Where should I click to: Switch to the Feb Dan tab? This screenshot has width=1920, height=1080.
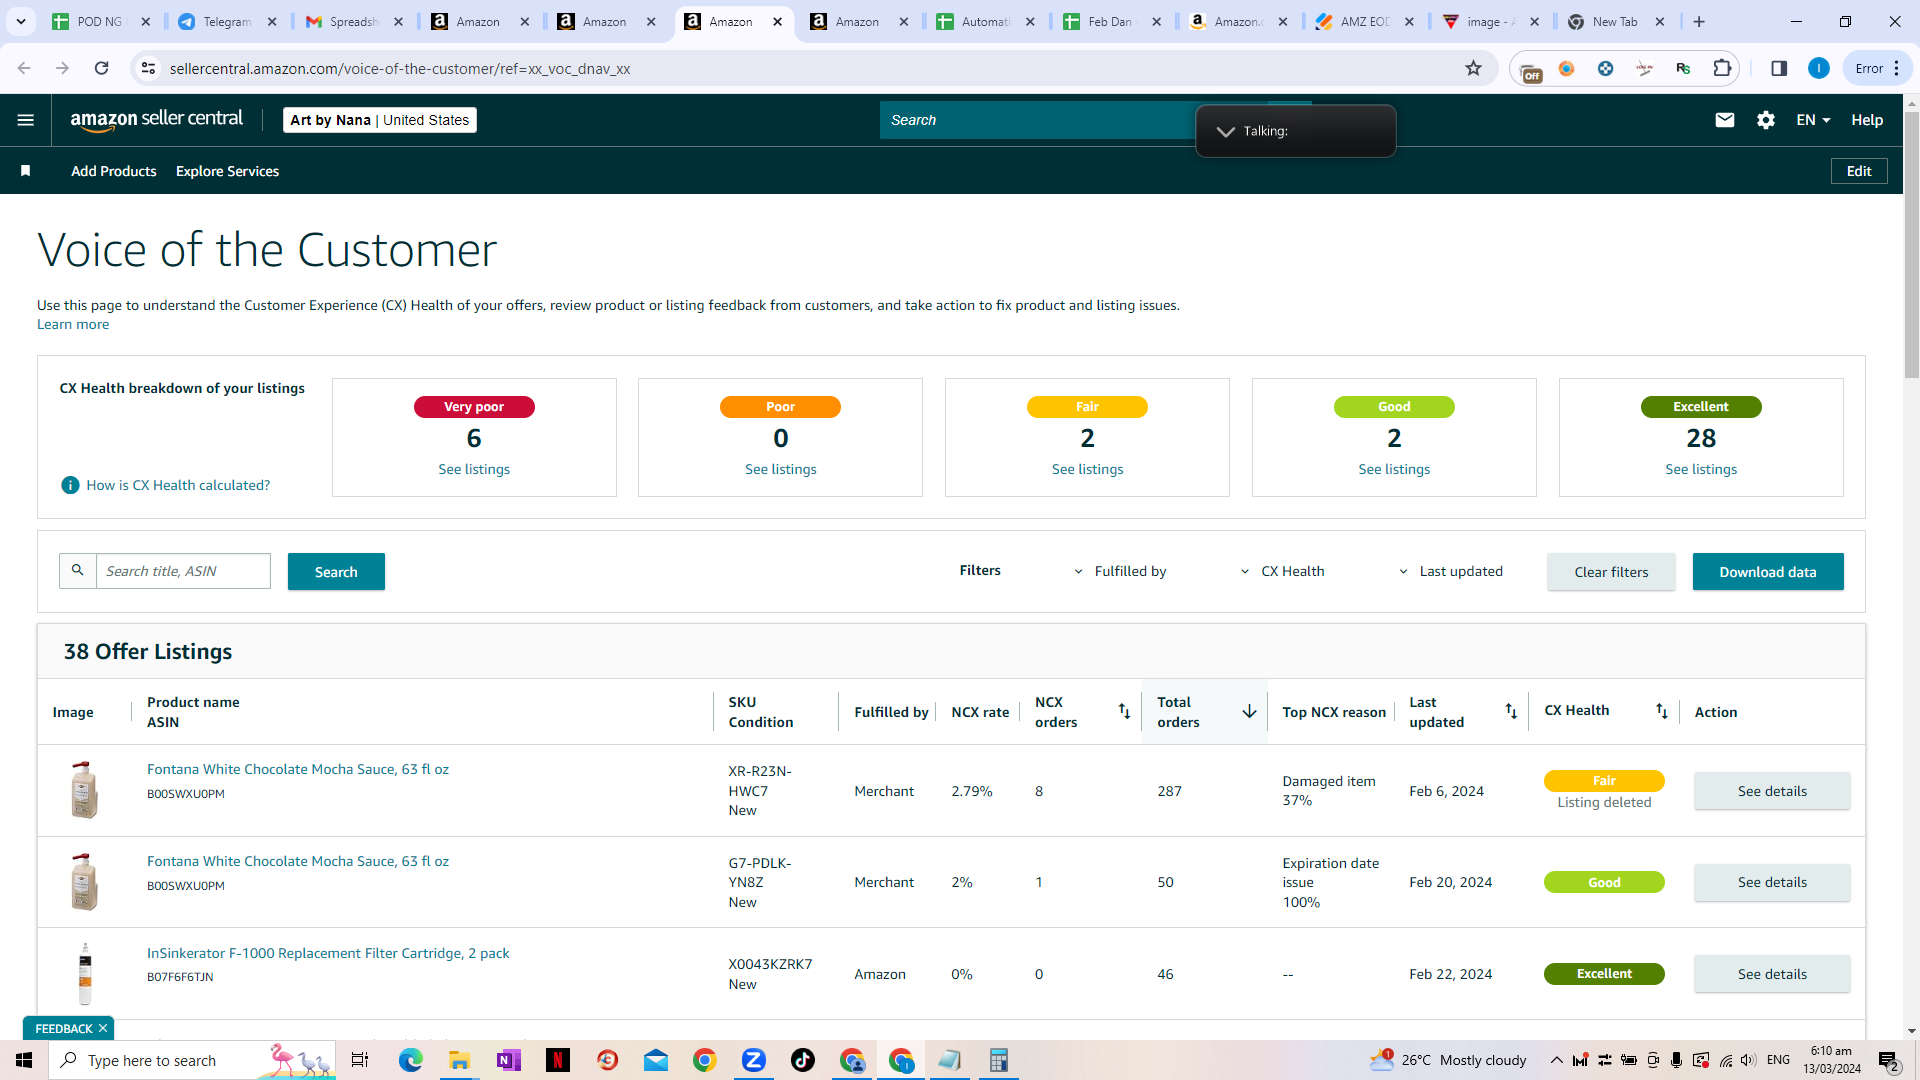click(1113, 21)
